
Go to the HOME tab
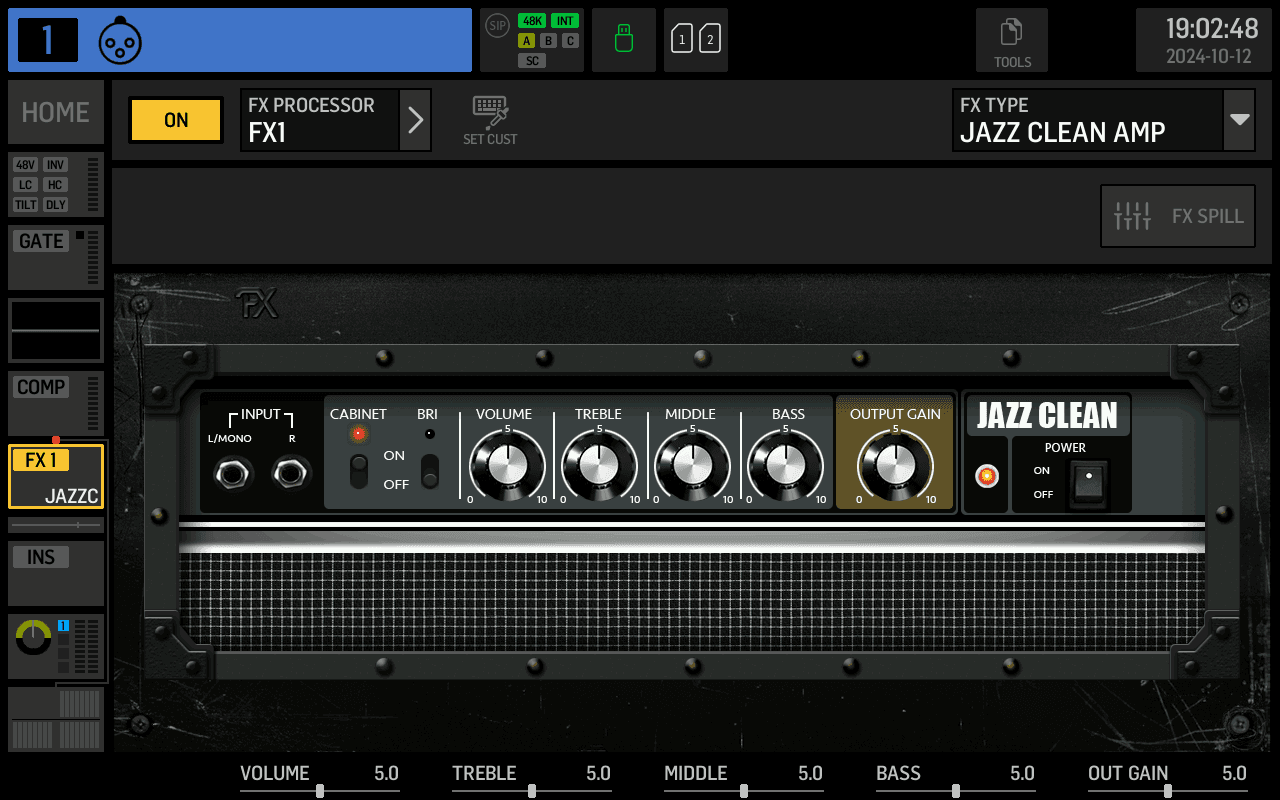[x=56, y=113]
